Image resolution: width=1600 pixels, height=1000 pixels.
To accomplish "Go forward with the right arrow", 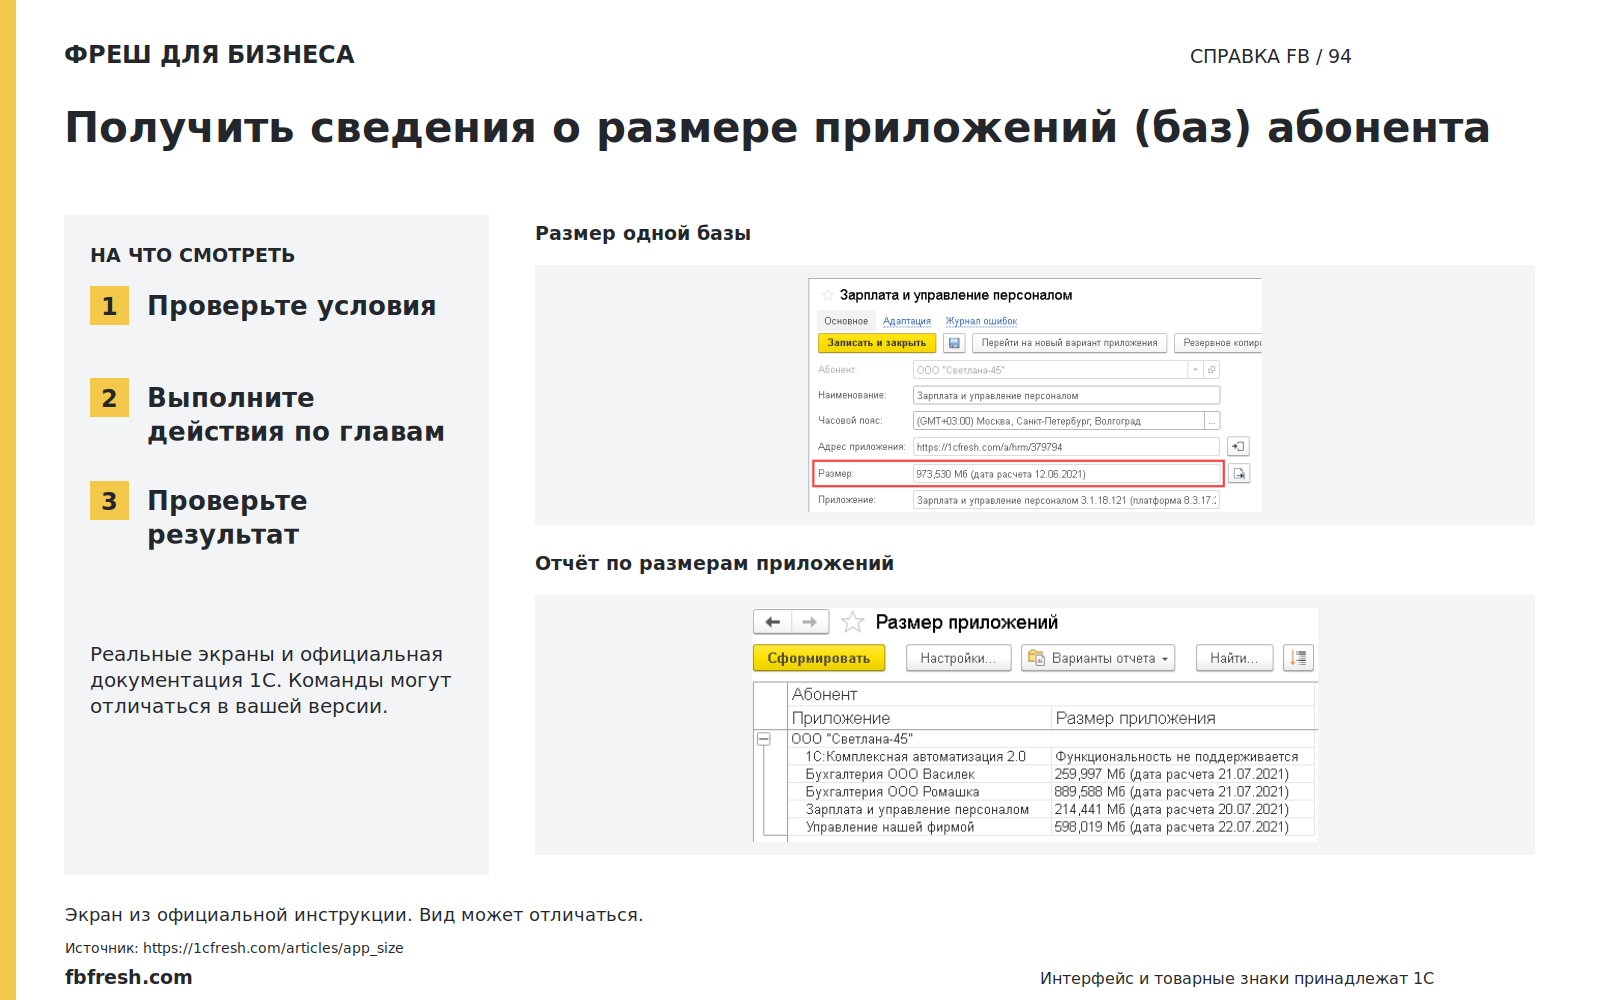I will click(810, 622).
